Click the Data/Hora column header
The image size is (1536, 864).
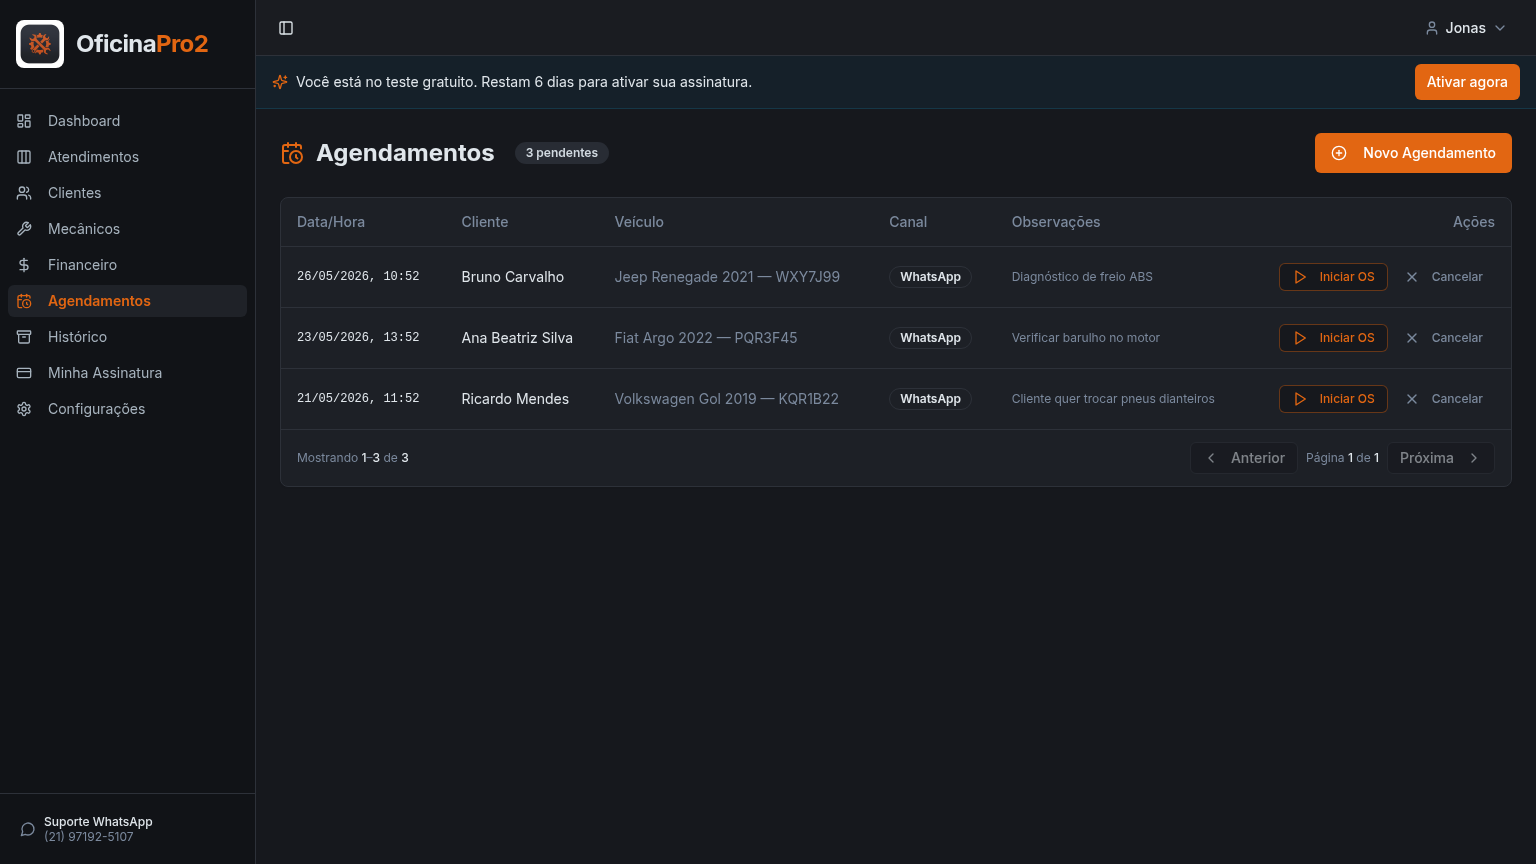[x=331, y=222]
